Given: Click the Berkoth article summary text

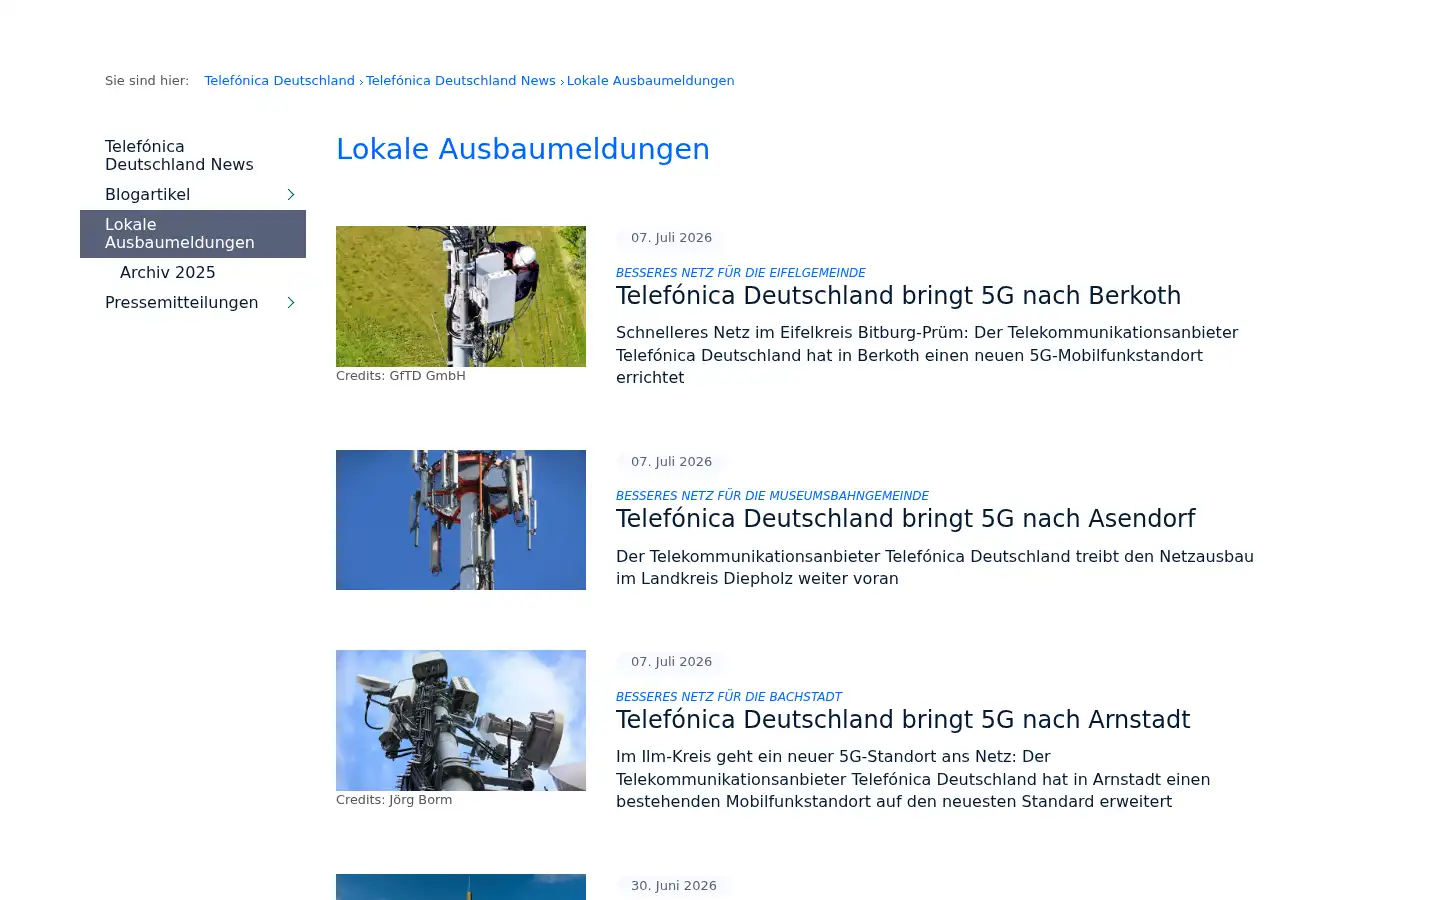Looking at the screenshot, I should click(927, 355).
